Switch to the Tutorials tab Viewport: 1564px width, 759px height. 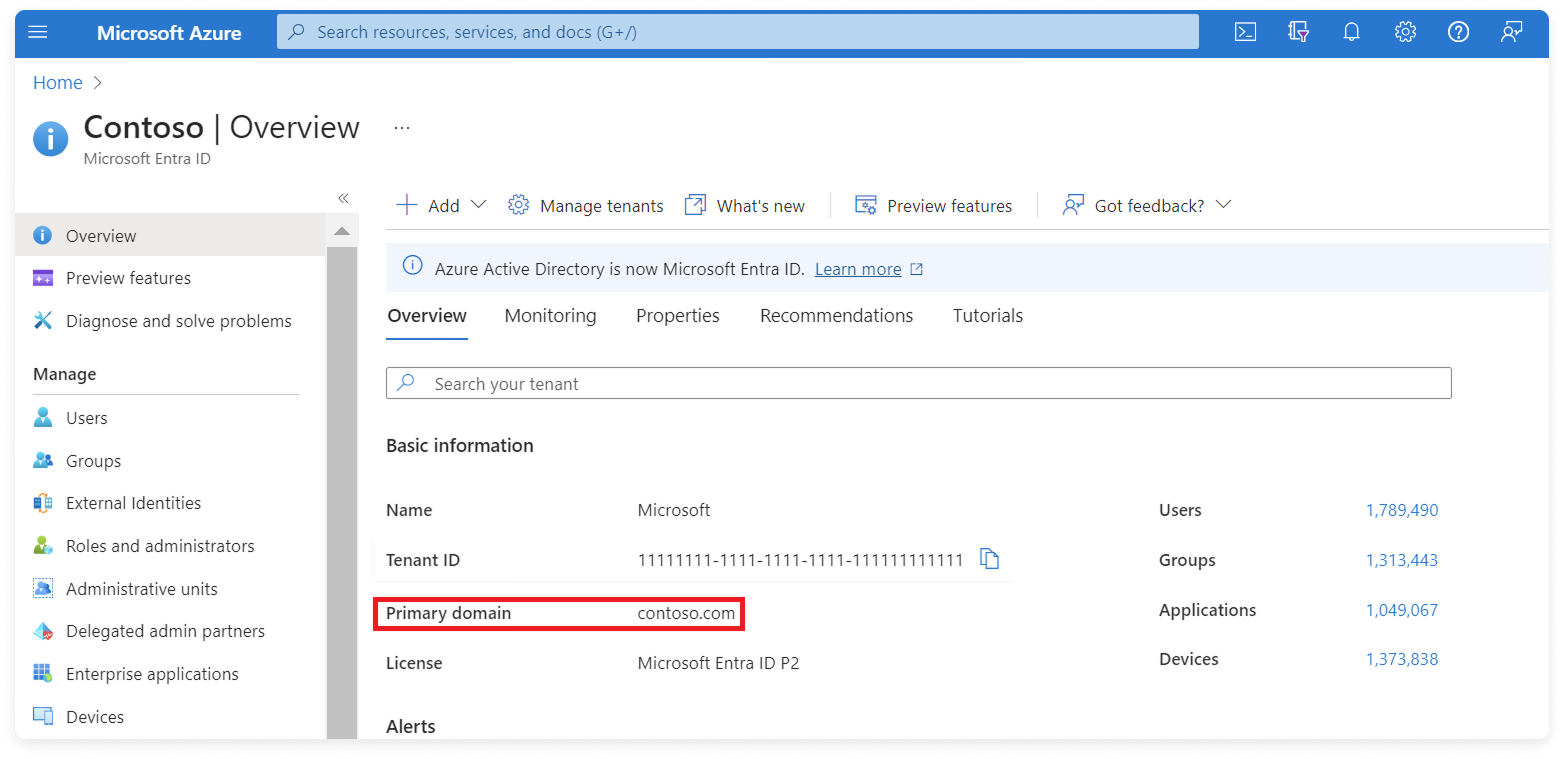tap(988, 316)
